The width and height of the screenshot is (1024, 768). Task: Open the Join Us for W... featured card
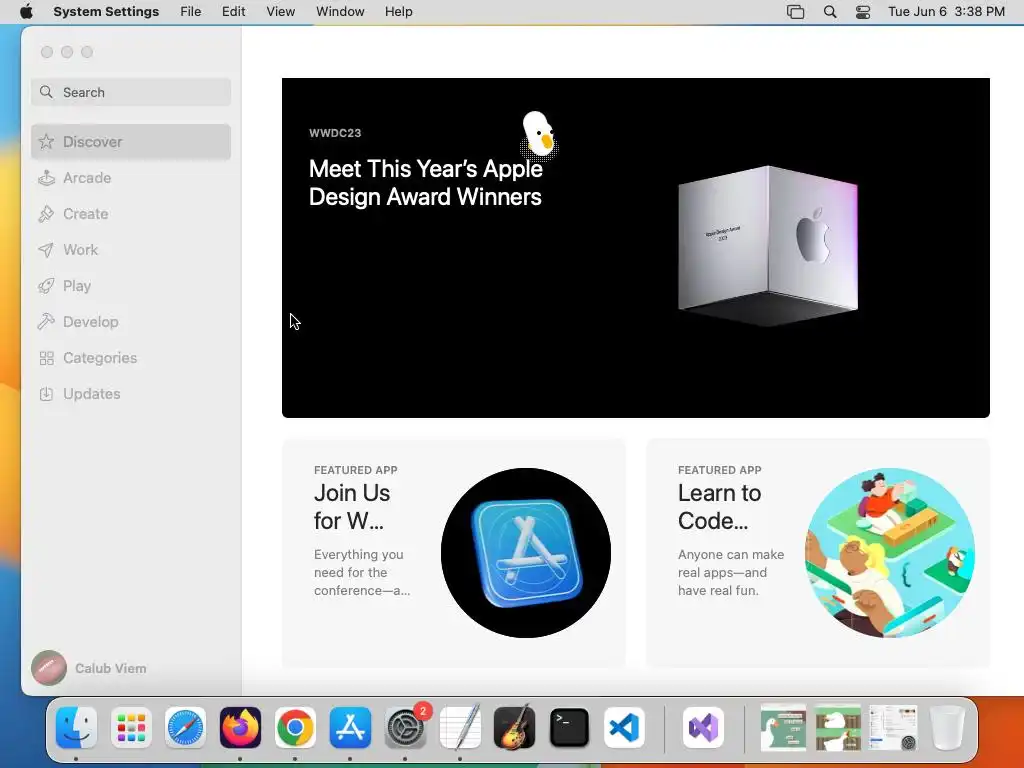pos(453,552)
